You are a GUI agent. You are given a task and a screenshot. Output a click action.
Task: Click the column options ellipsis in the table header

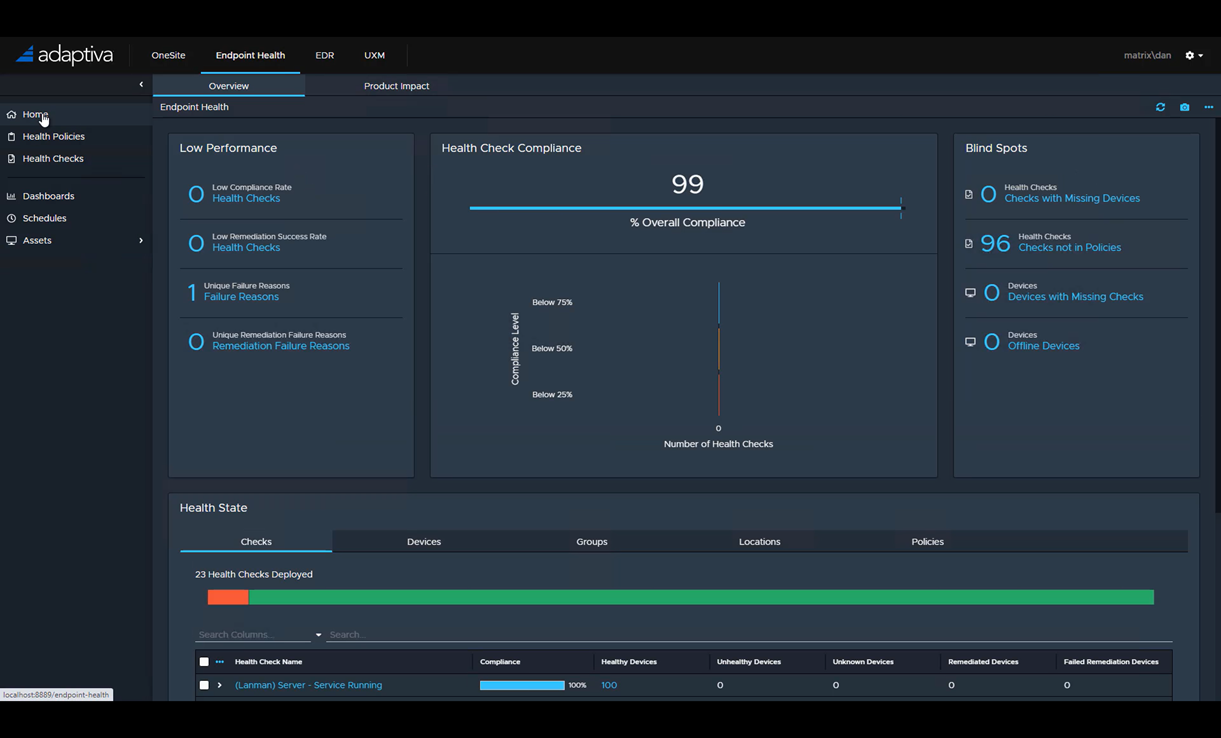(221, 661)
